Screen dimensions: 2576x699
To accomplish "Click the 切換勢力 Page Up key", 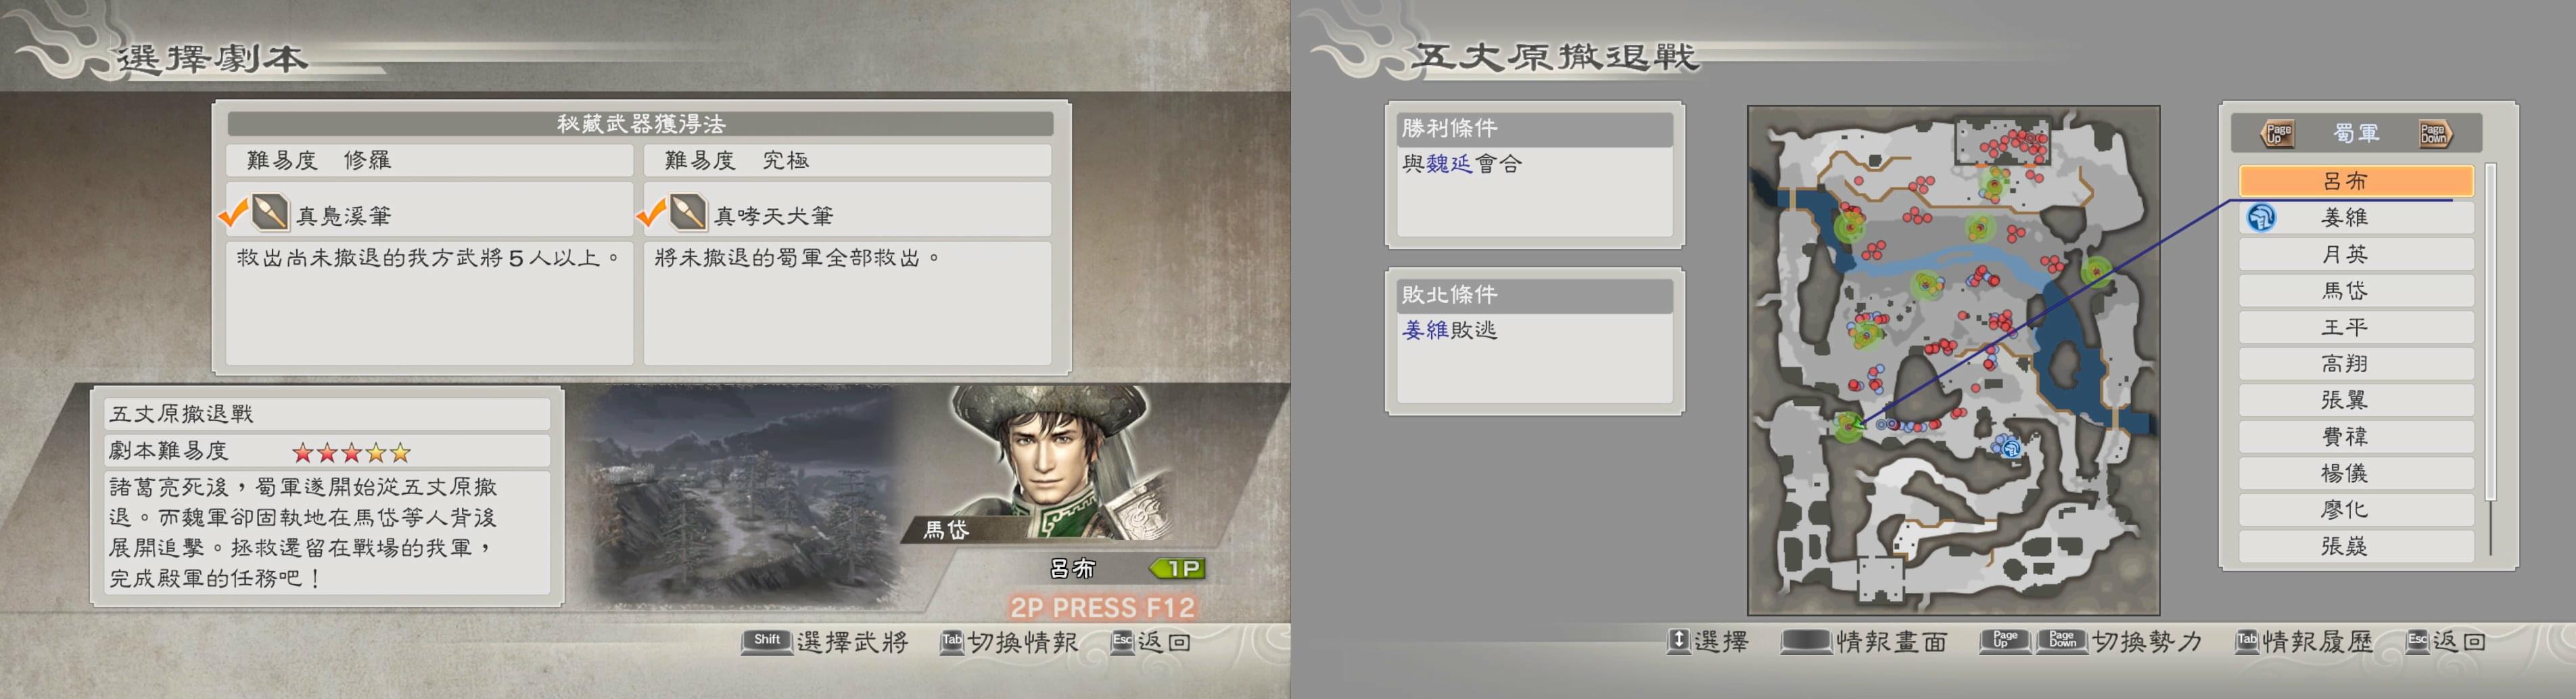I will coord(2004,641).
